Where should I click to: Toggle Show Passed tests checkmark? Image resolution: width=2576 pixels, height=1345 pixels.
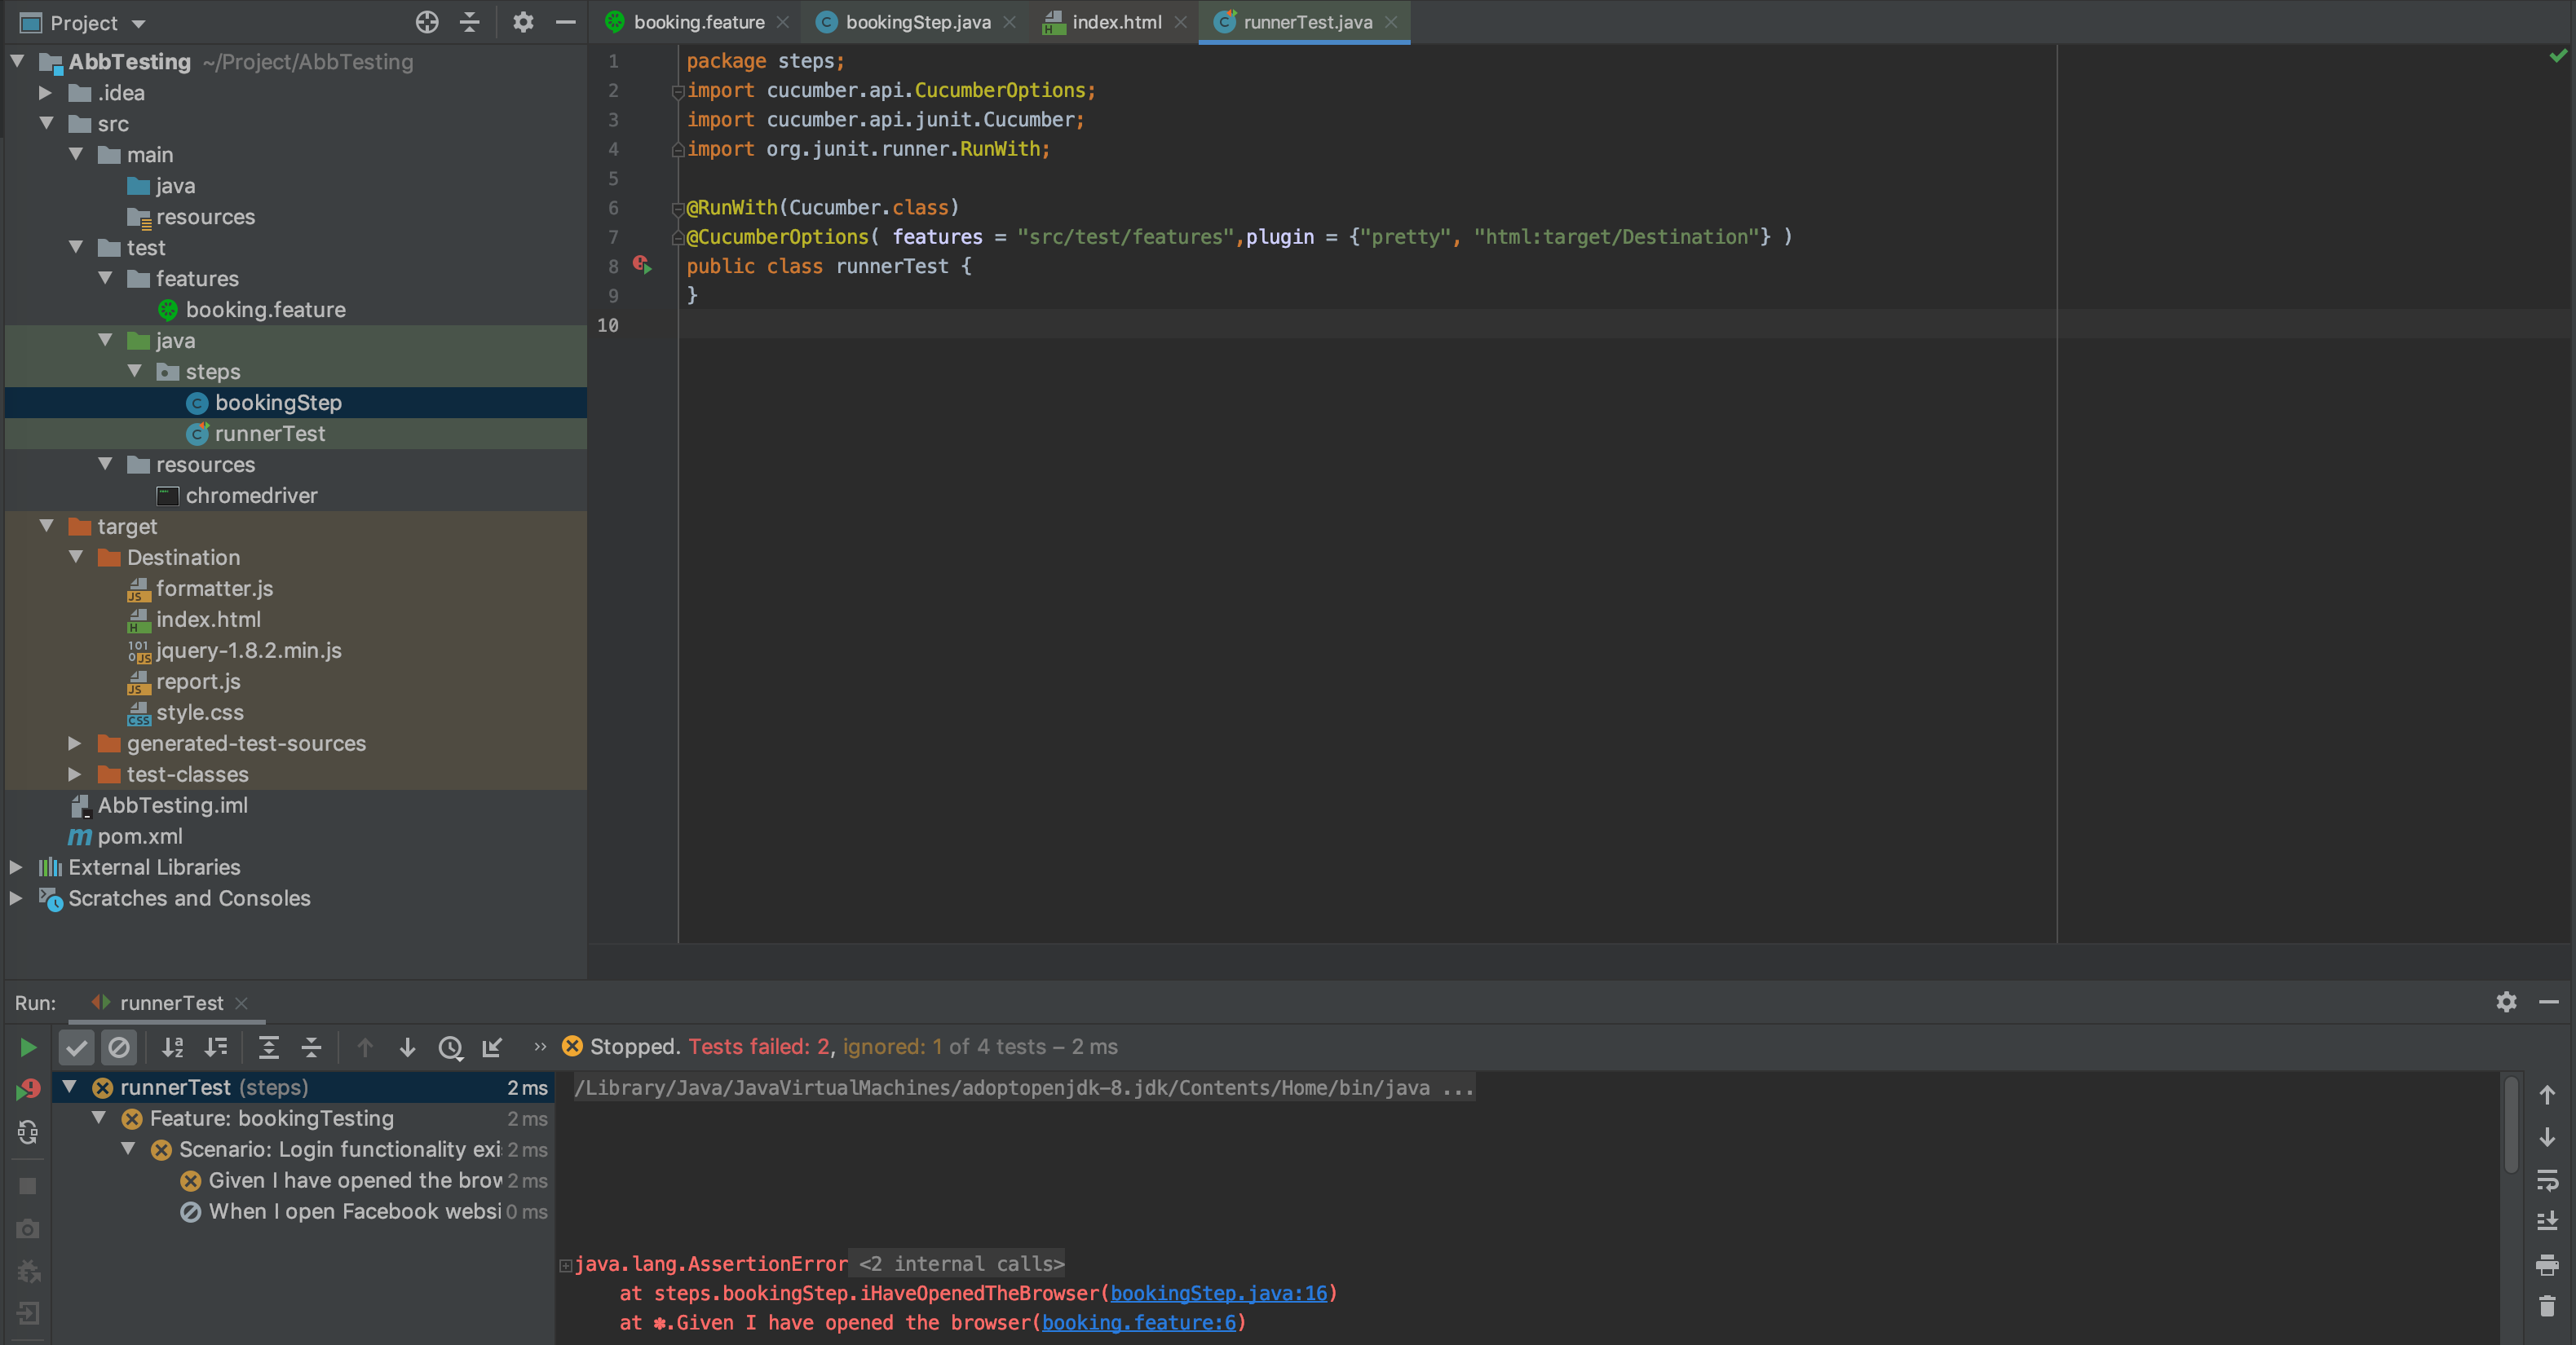click(x=77, y=1048)
